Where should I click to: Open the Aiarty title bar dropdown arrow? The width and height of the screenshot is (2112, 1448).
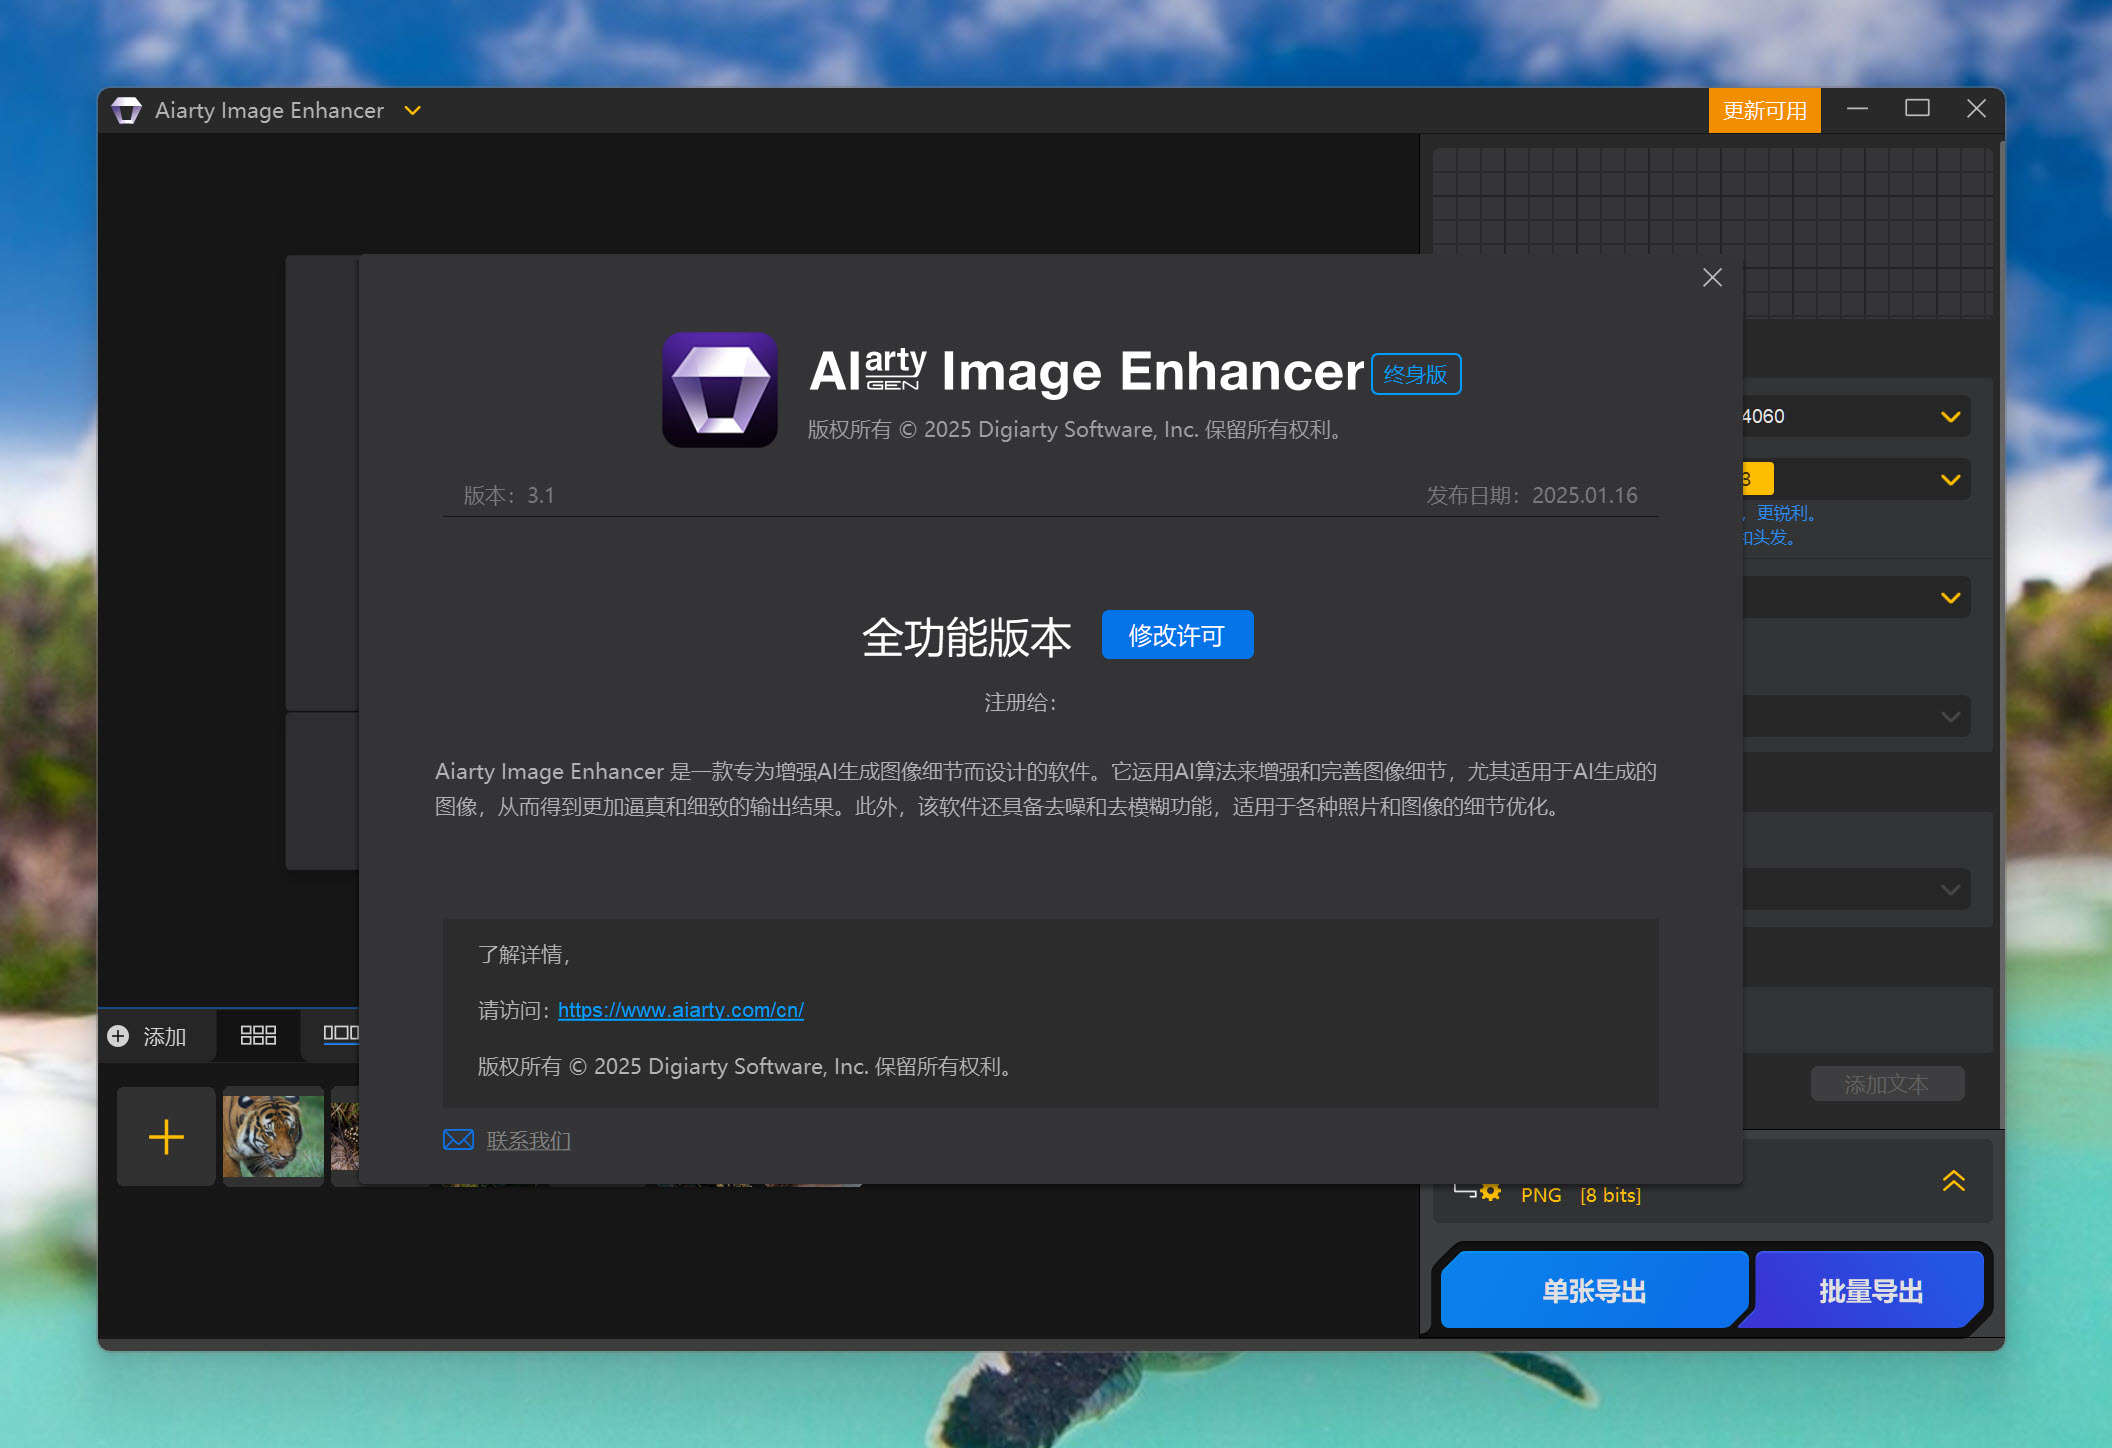click(x=412, y=110)
